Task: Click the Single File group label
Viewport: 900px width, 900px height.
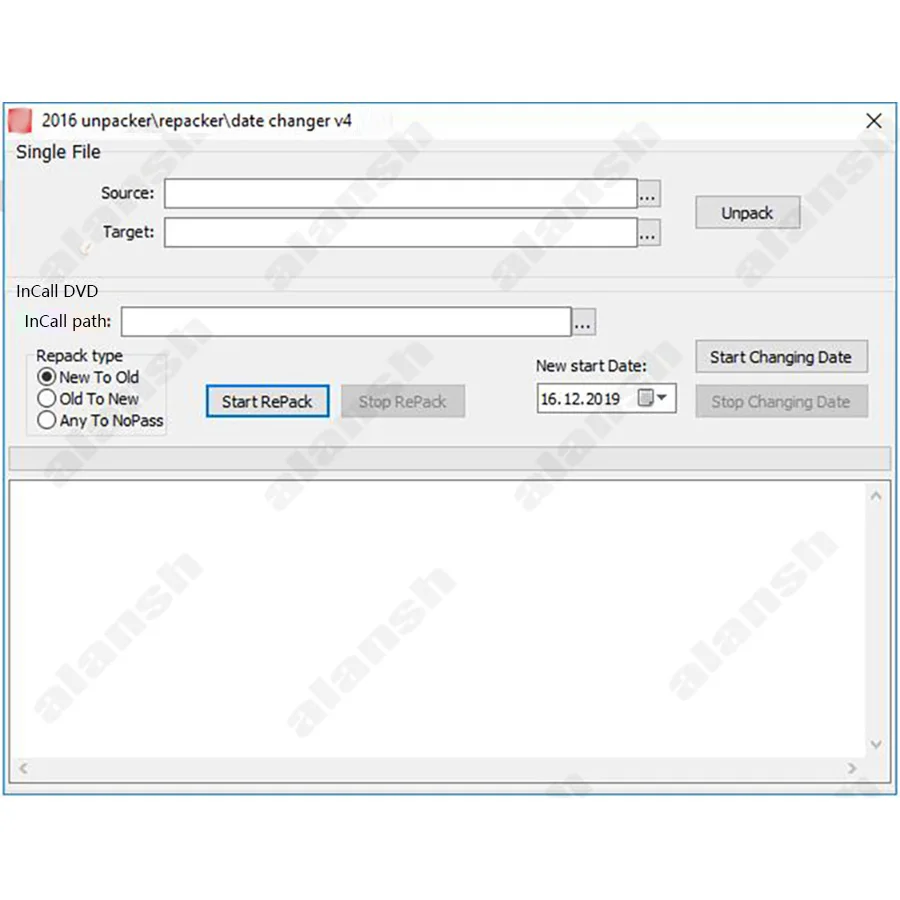Action: click(58, 152)
